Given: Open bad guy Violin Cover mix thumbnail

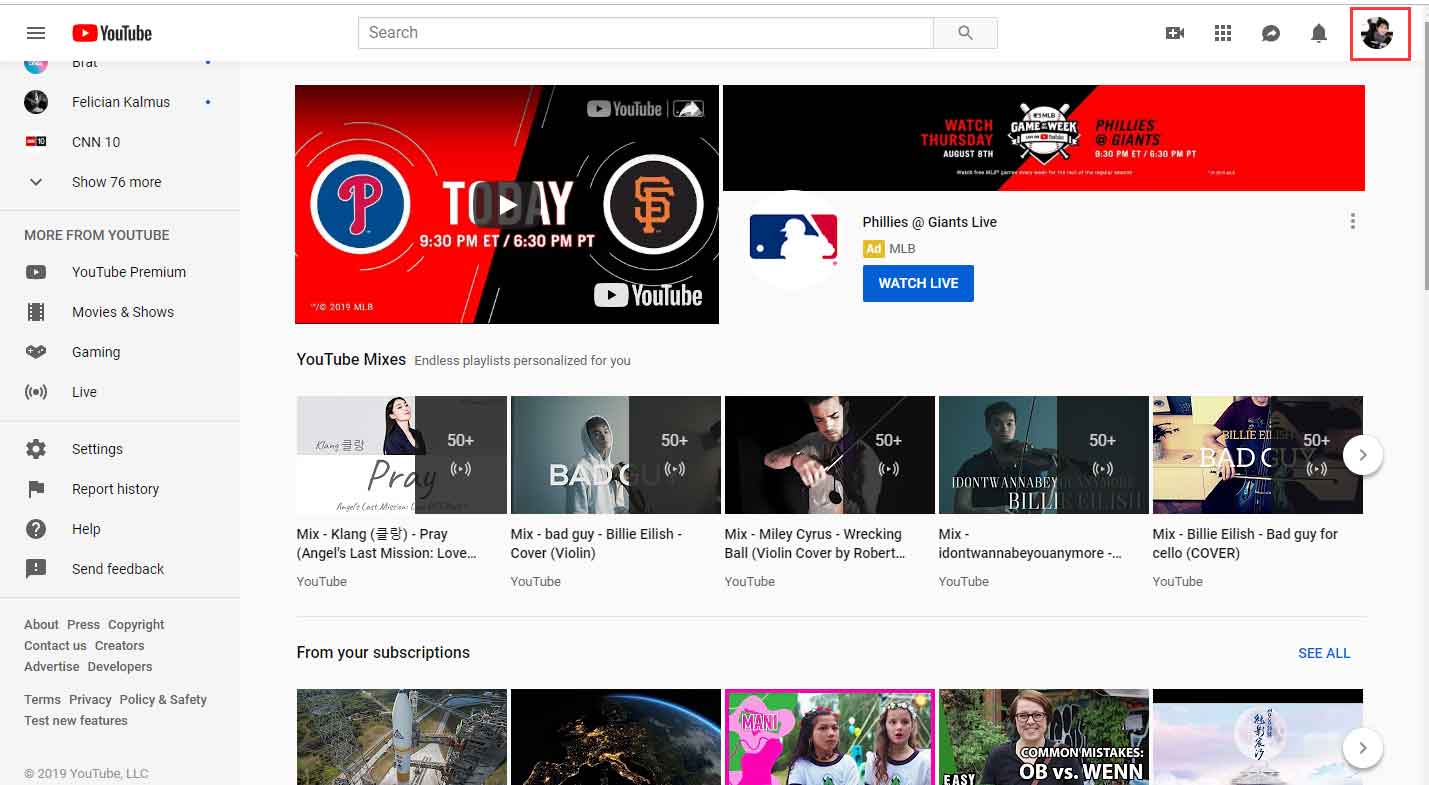Looking at the screenshot, I should coord(616,455).
